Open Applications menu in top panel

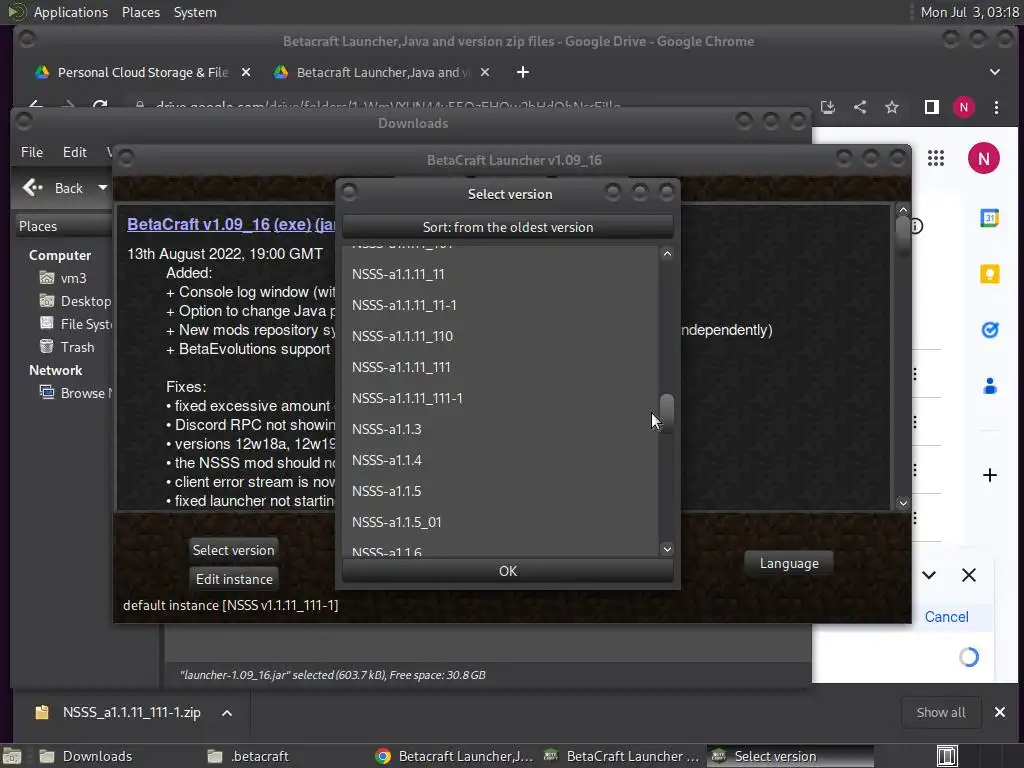[x=71, y=12]
